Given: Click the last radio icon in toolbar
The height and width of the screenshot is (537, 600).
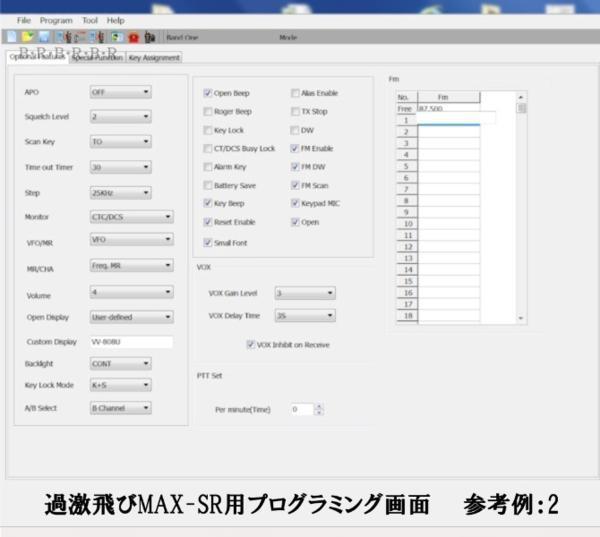Looking at the screenshot, I should tap(150, 37).
